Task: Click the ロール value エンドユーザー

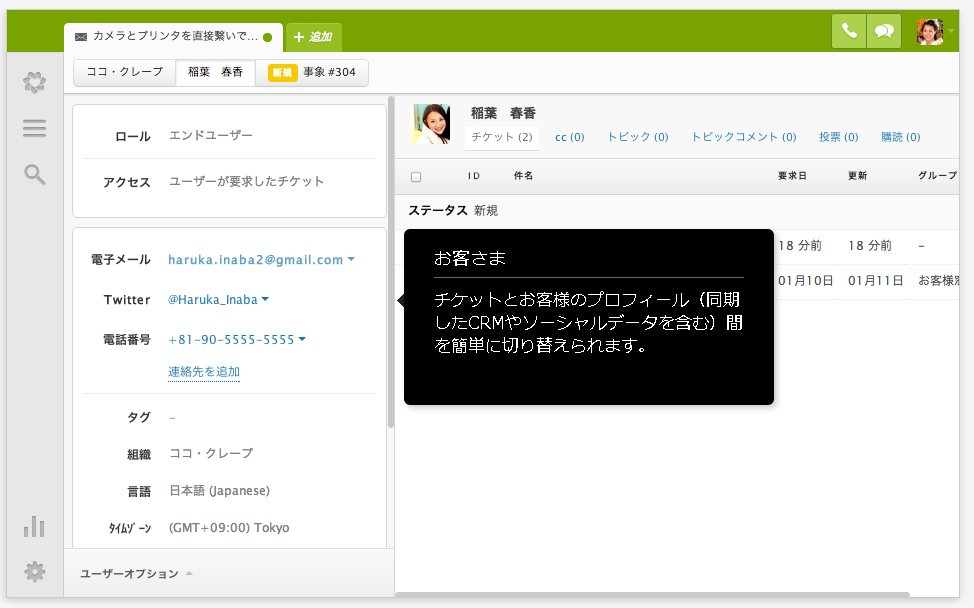Action: [x=211, y=135]
